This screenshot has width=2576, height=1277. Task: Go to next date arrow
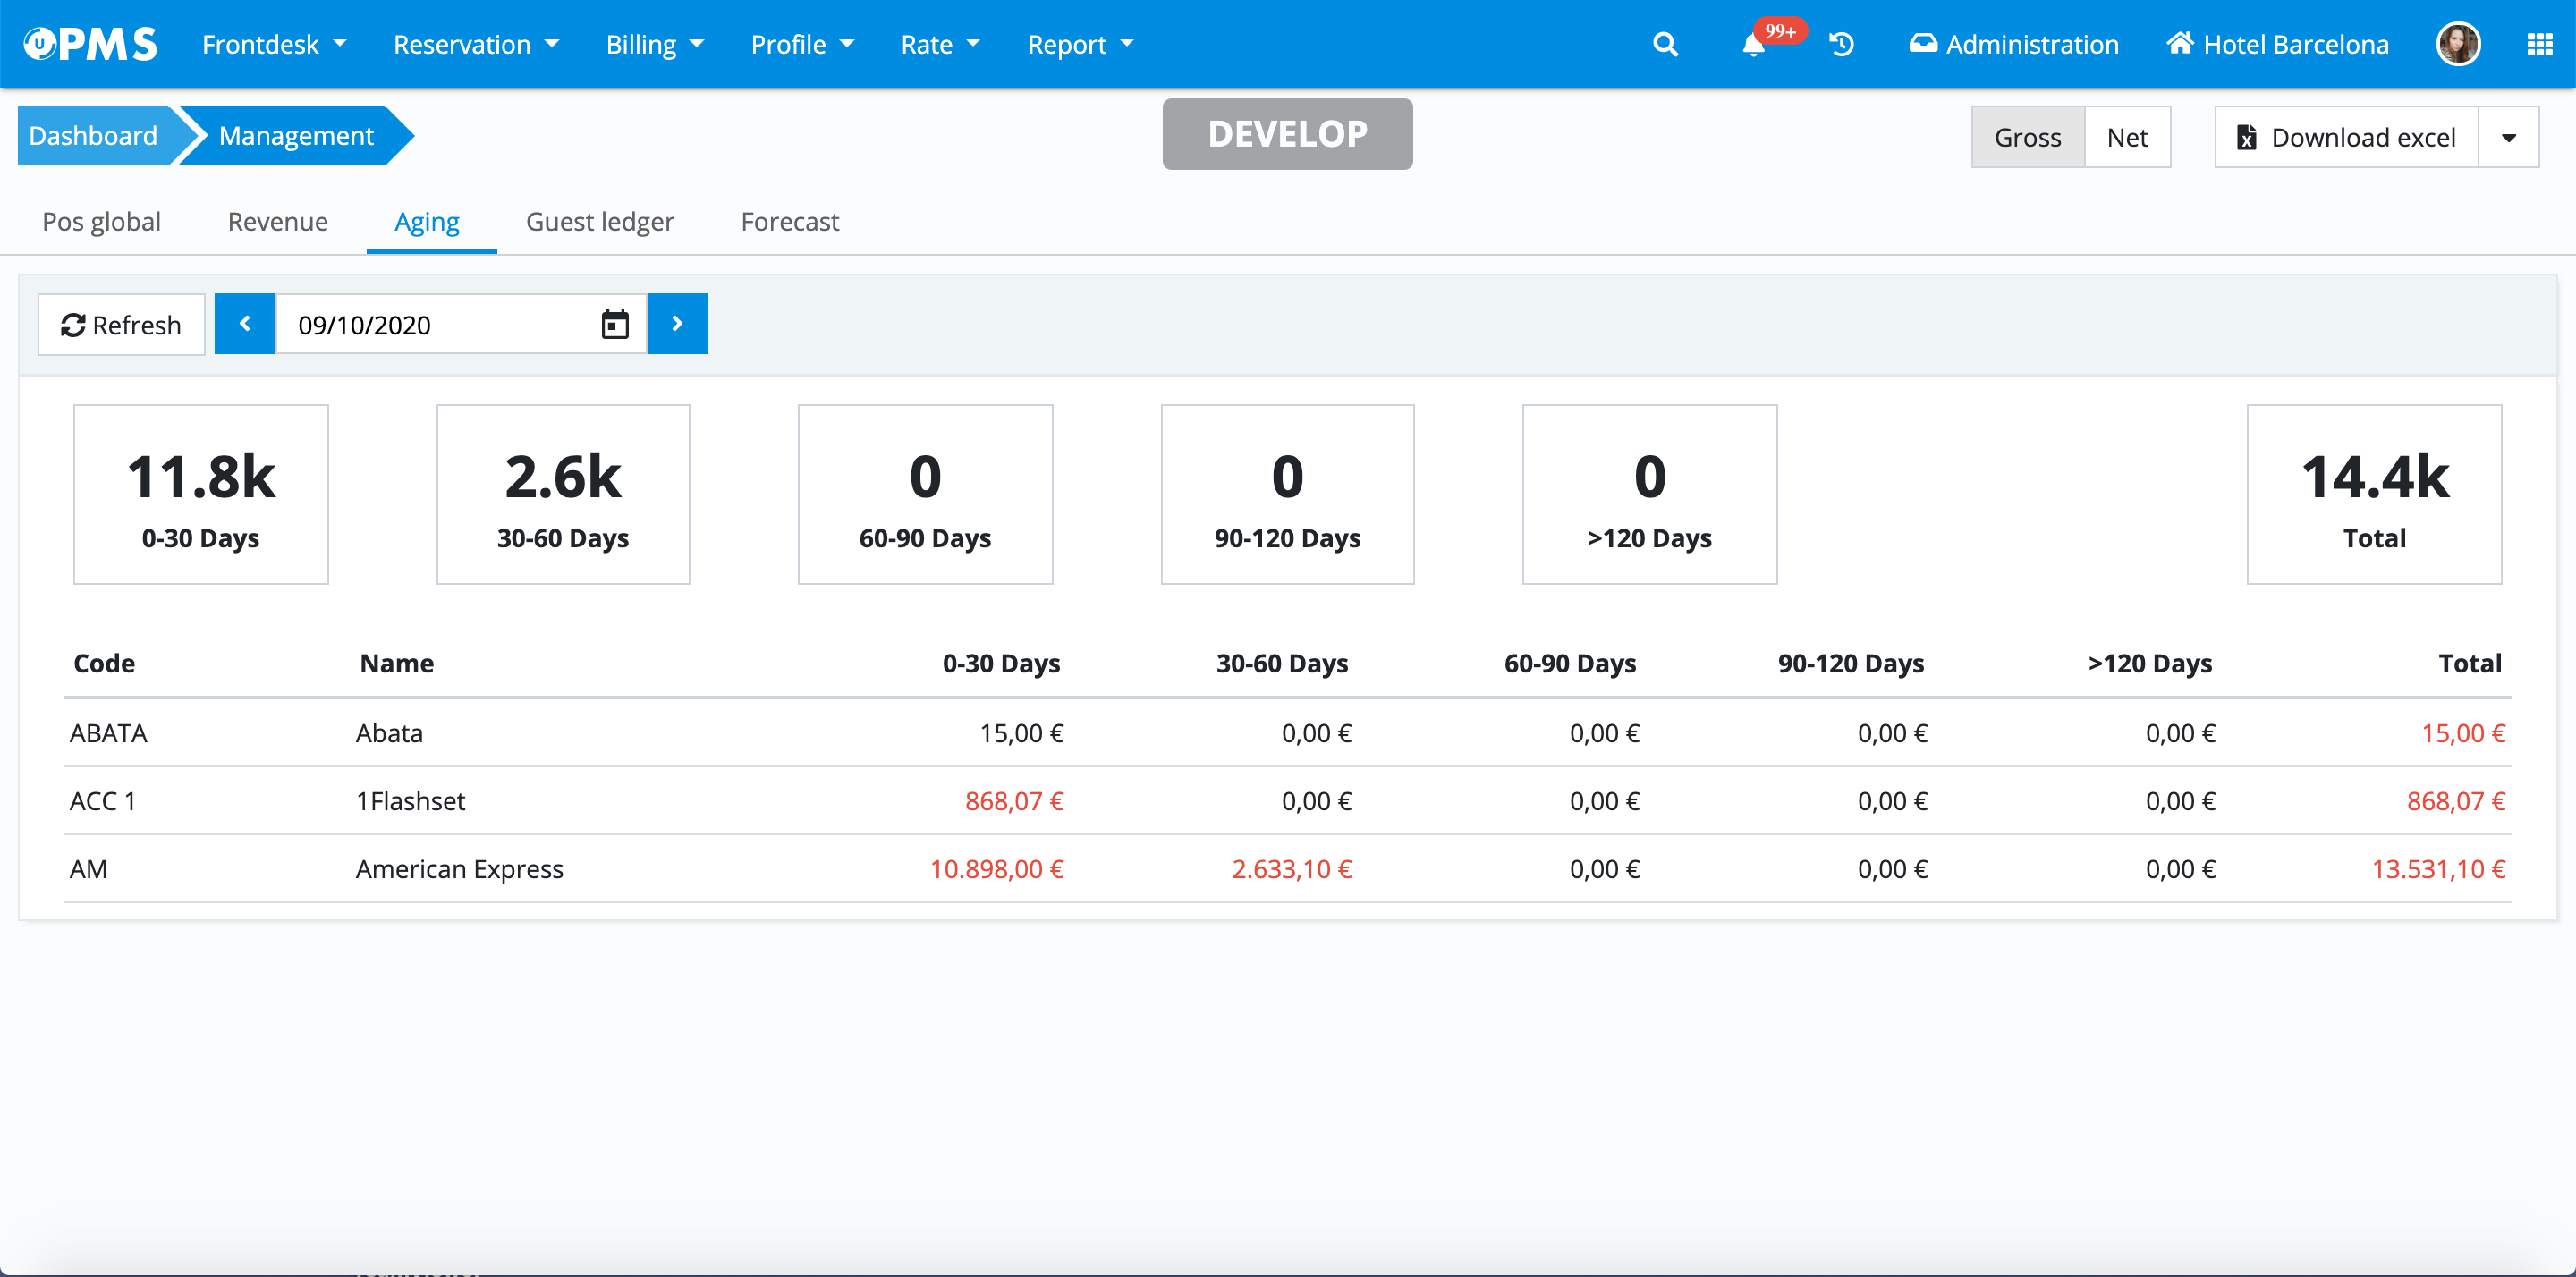point(677,324)
